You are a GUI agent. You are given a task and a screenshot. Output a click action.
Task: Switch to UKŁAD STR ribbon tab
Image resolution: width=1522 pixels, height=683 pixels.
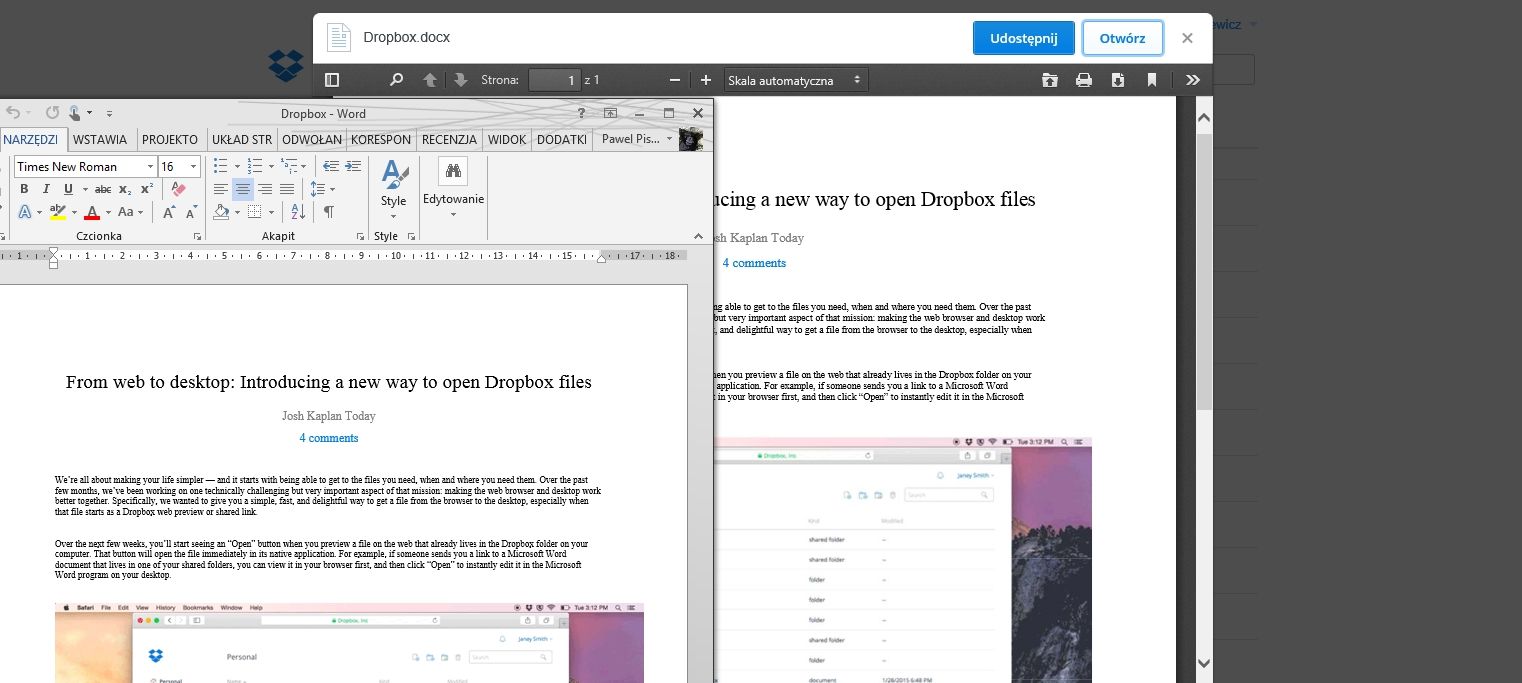tap(242, 140)
